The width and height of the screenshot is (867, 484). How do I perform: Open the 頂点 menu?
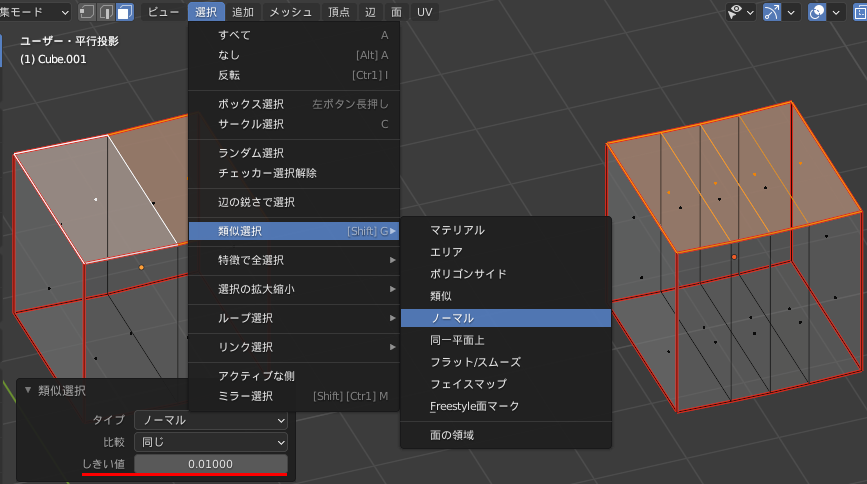339,12
